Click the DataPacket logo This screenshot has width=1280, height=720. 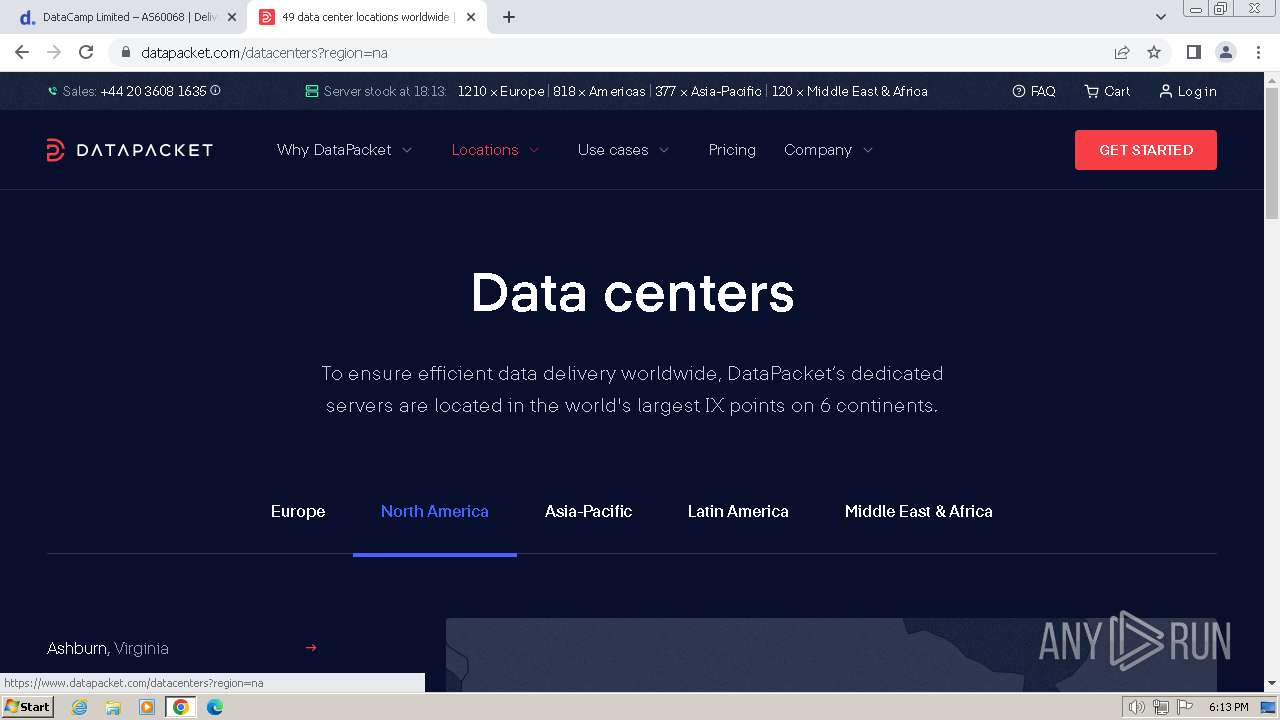129,150
